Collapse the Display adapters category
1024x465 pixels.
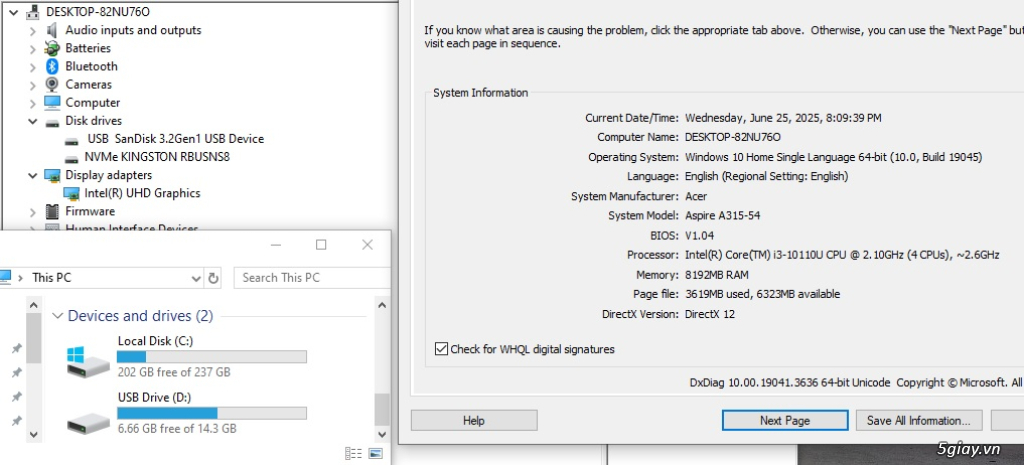[33, 175]
